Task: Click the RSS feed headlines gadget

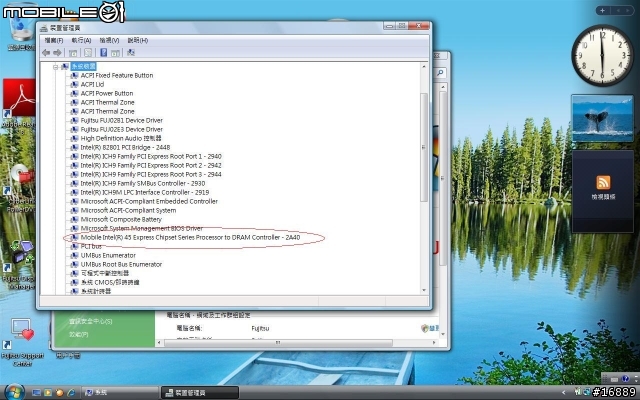Action: [603, 191]
